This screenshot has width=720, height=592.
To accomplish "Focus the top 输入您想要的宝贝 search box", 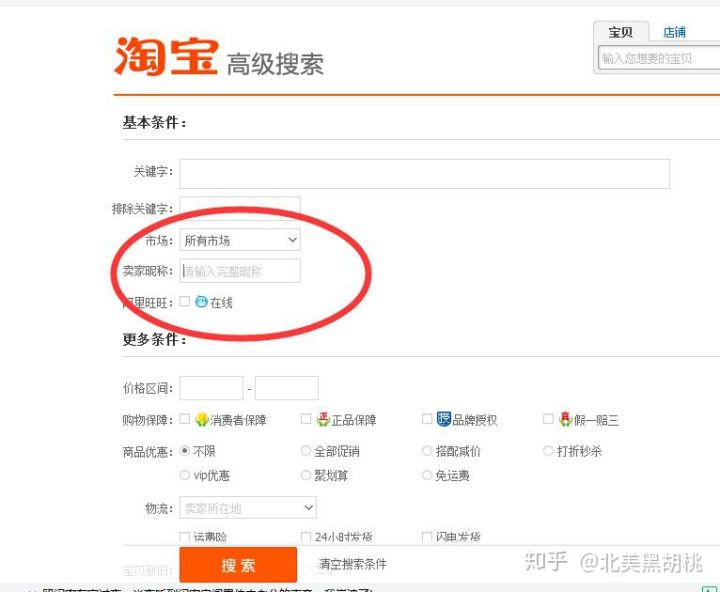I will pos(659,58).
